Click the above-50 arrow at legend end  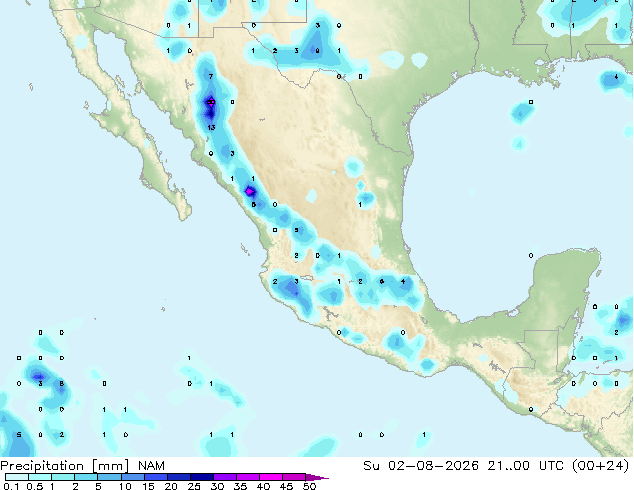tap(317, 477)
